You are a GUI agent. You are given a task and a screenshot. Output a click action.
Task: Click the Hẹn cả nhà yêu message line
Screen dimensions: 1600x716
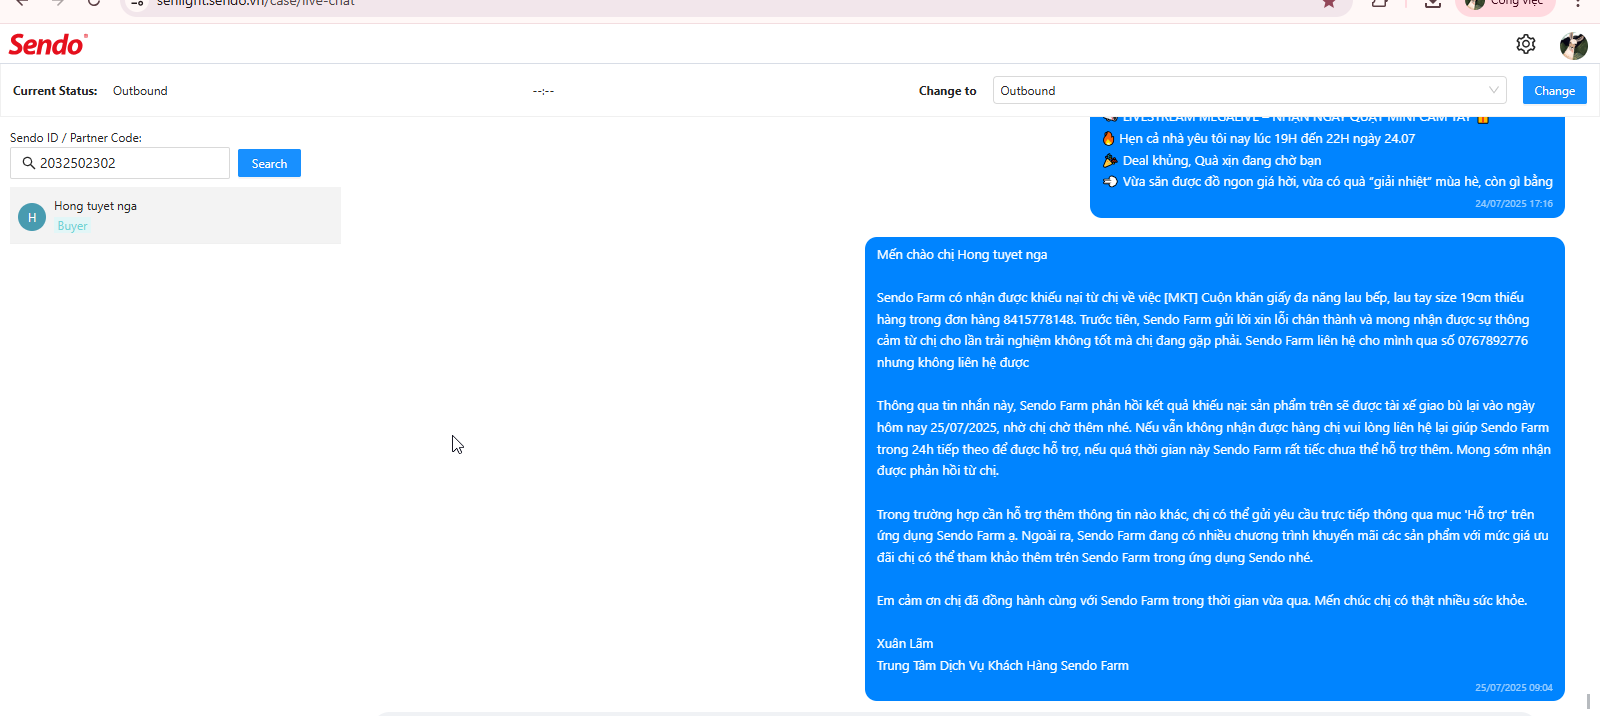pyautogui.click(x=1259, y=139)
